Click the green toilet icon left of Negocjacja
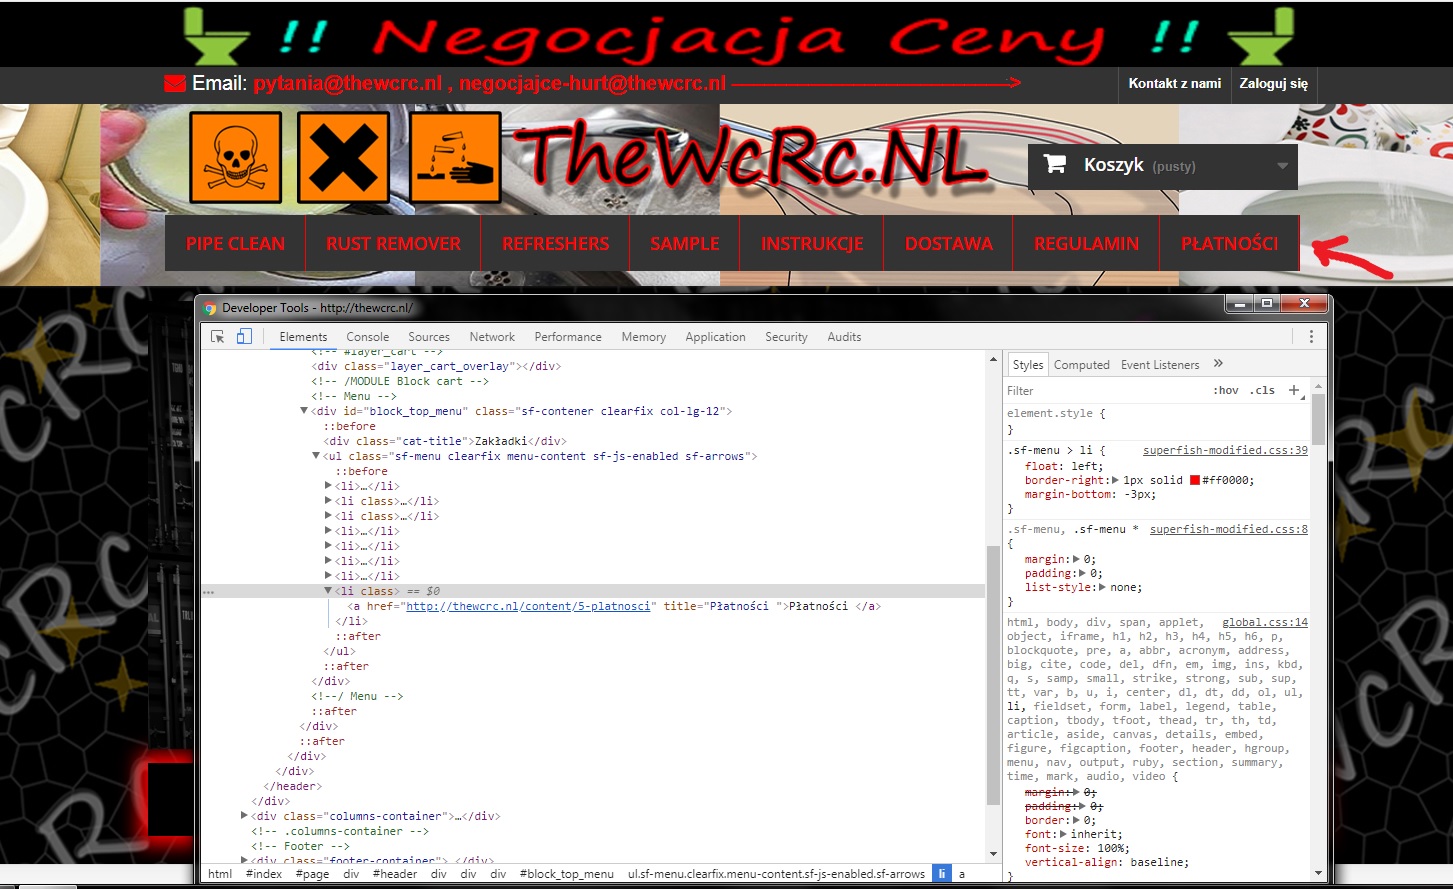This screenshot has height=889, width=1453. click(x=216, y=36)
